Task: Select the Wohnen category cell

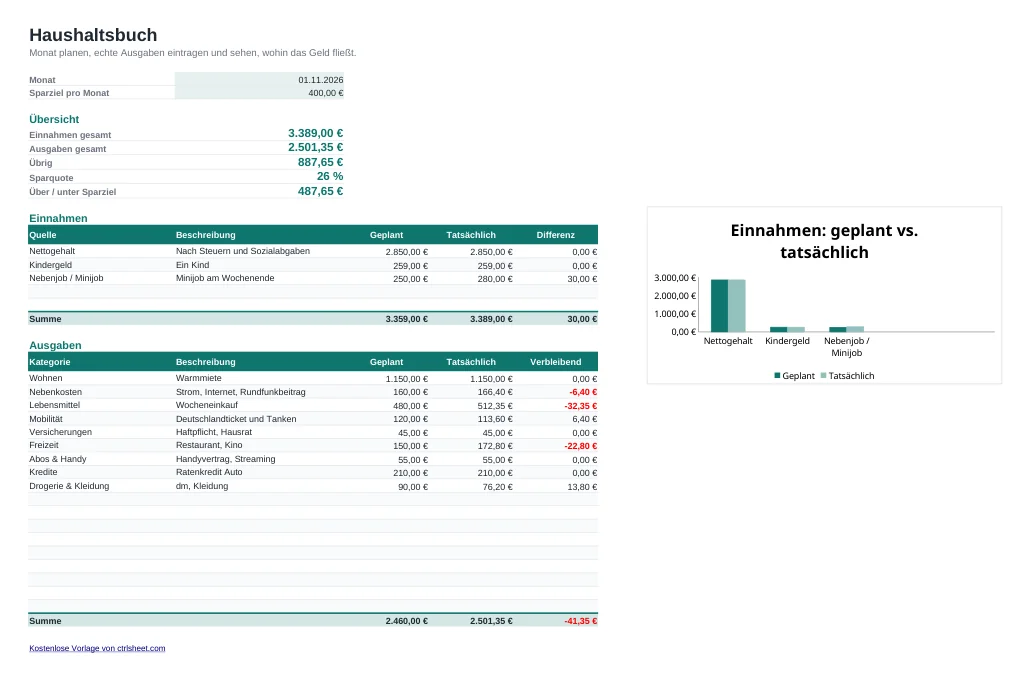Action: 101,378
